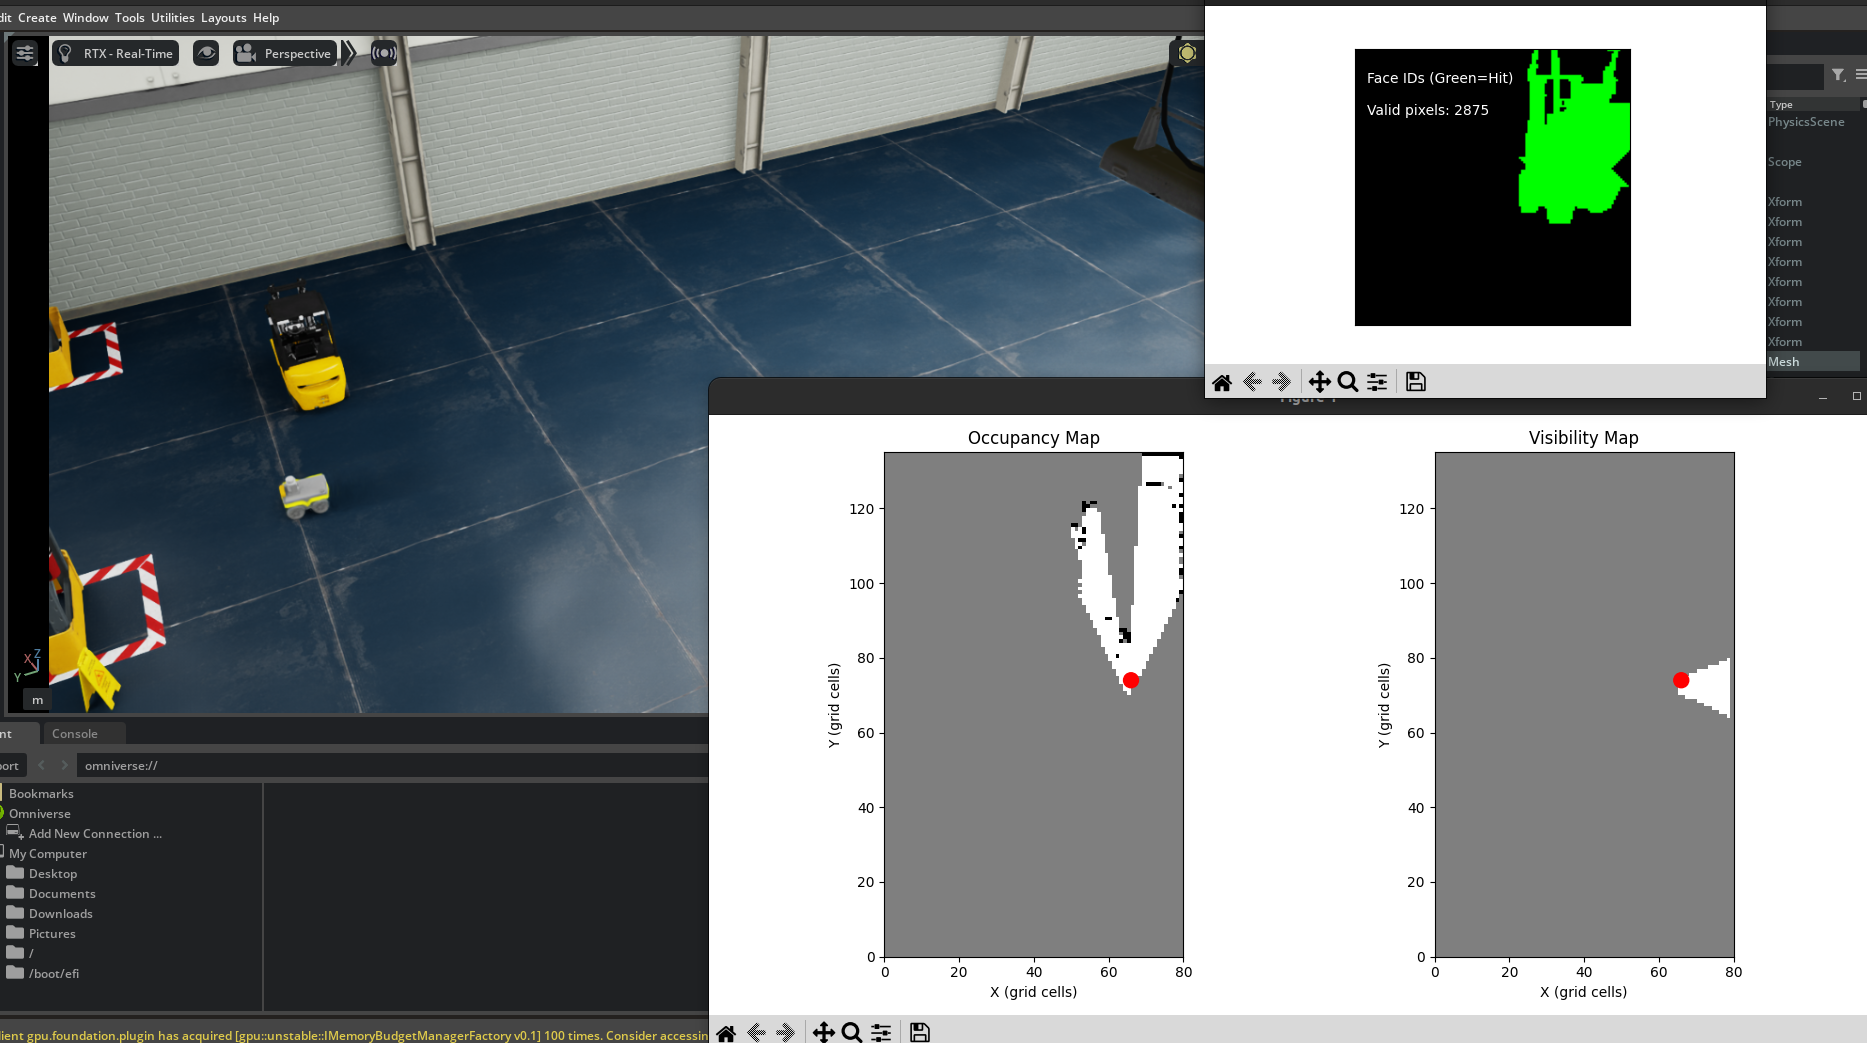The height and width of the screenshot is (1043, 1867).
Task: Toggle the pan tool in the Face IDs figure toolbar
Action: (1319, 382)
